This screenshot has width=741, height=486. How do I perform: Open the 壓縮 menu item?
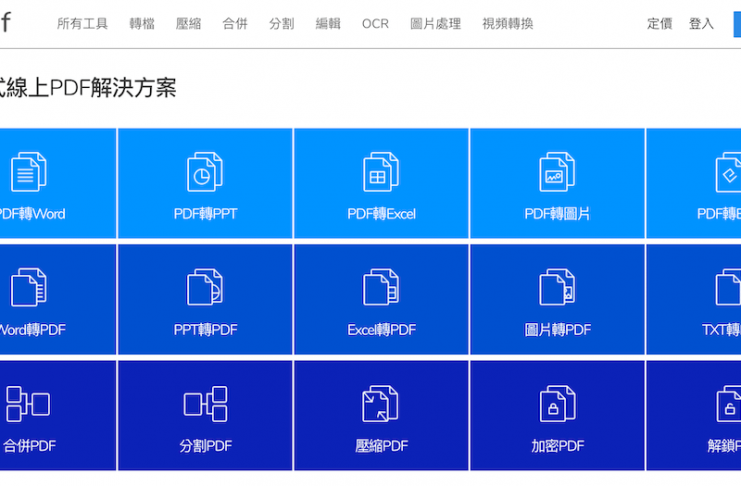[x=189, y=24]
